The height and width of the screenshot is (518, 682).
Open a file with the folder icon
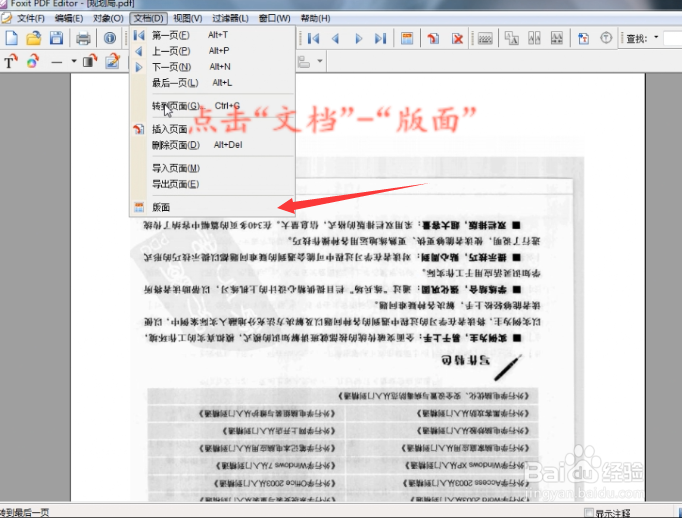point(33,38)
